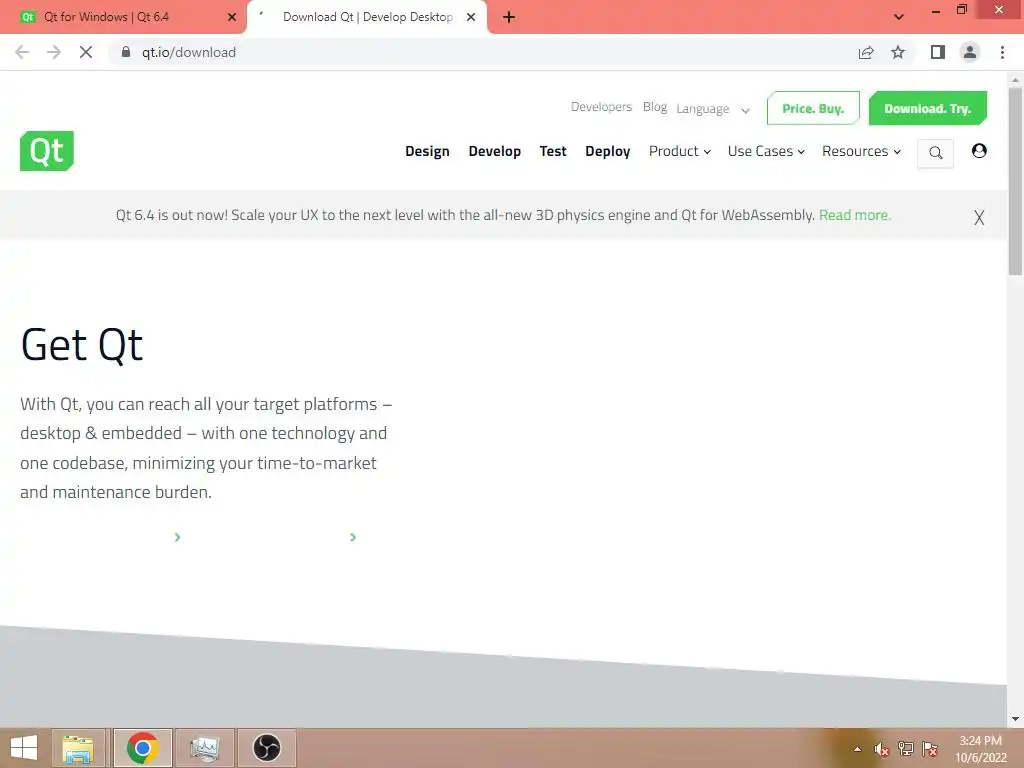Image resolution: width=1024 pixels, height=768 pixels.
Task: Open the taskbar clock showing 3:24 PM
Action: [980, 749]
